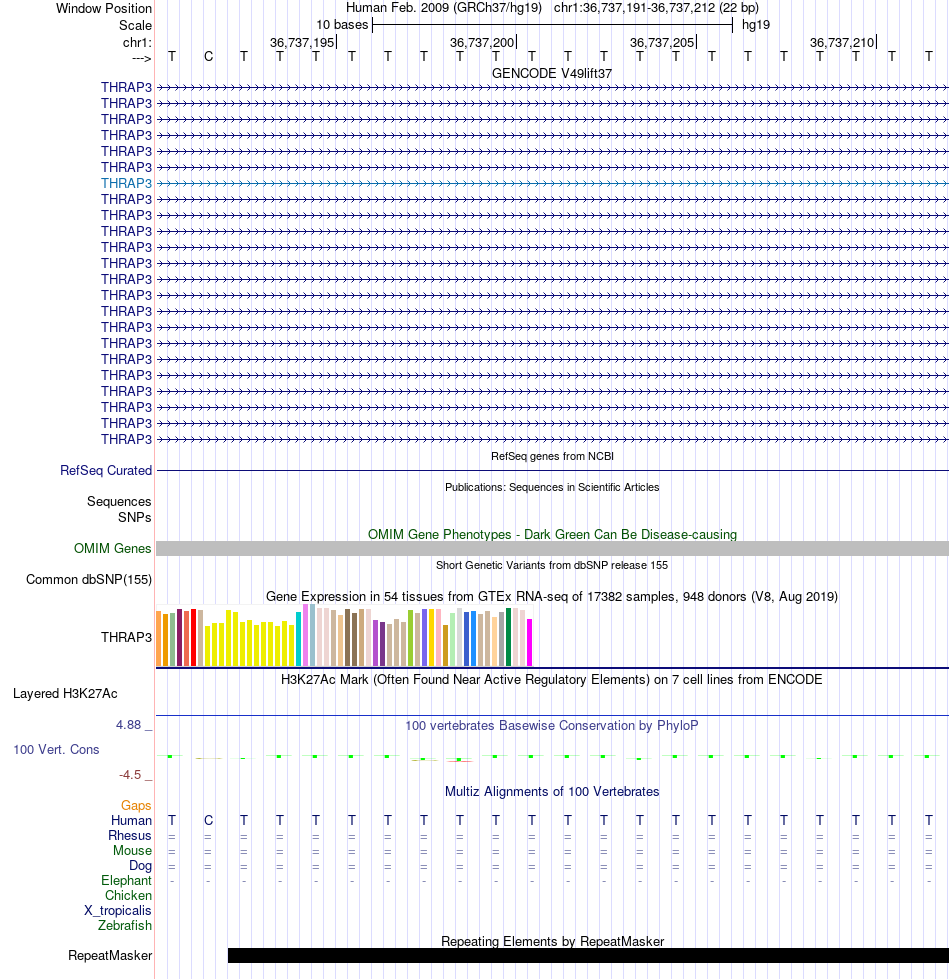
Task: Click the 36,737,195 coordinate marker
Action: (303, 42)
